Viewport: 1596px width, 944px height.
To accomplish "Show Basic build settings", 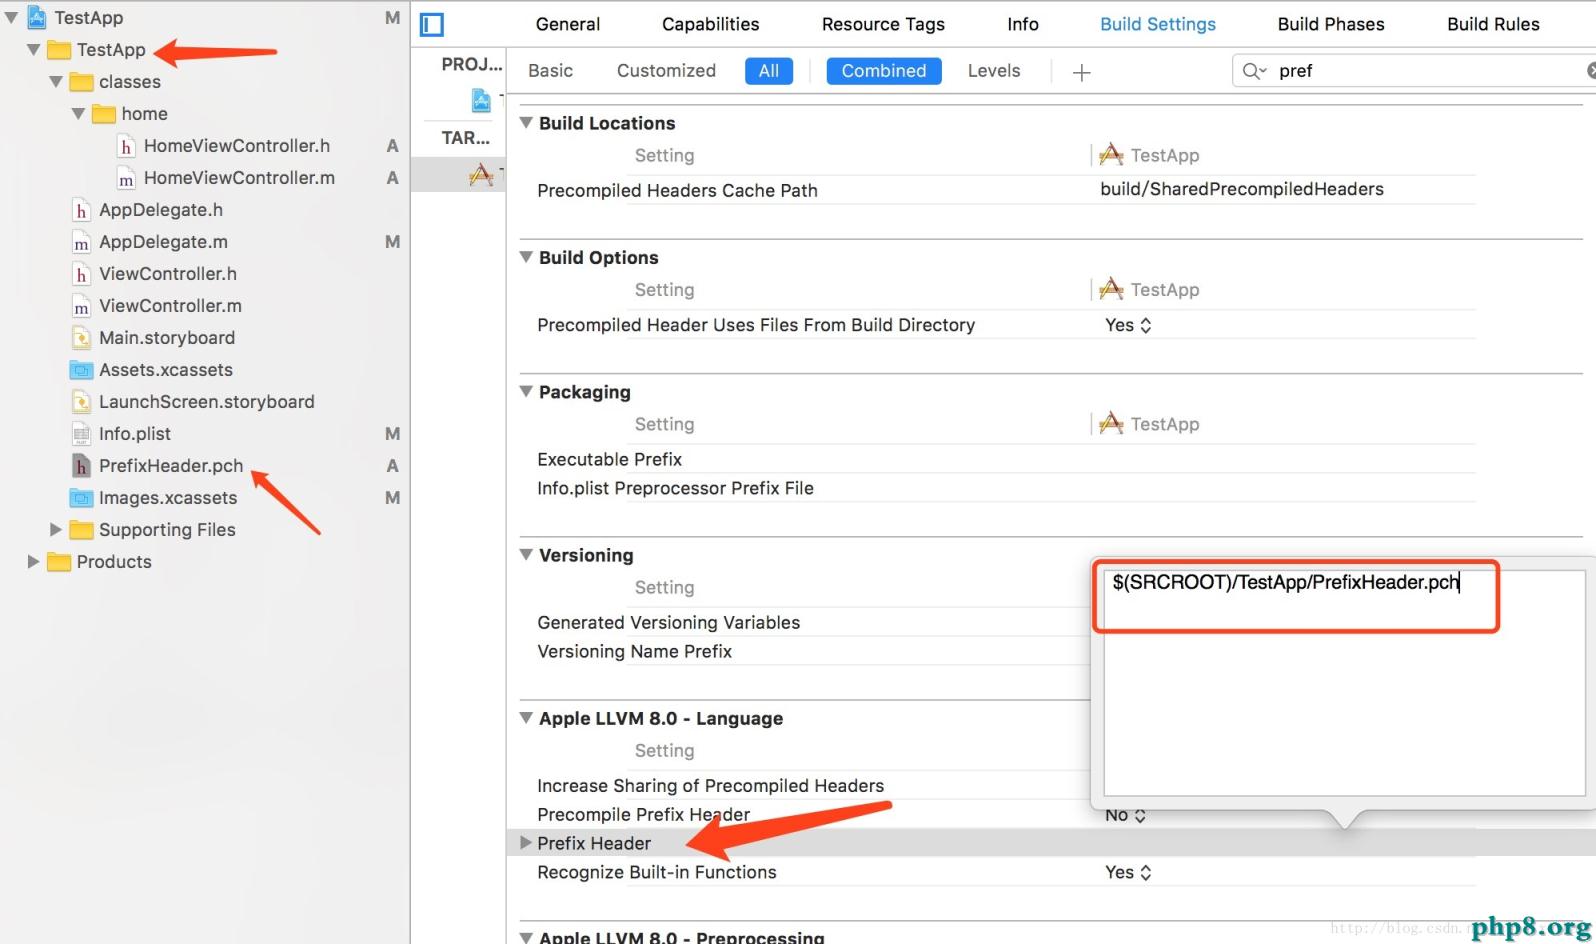I will (550, 71).
